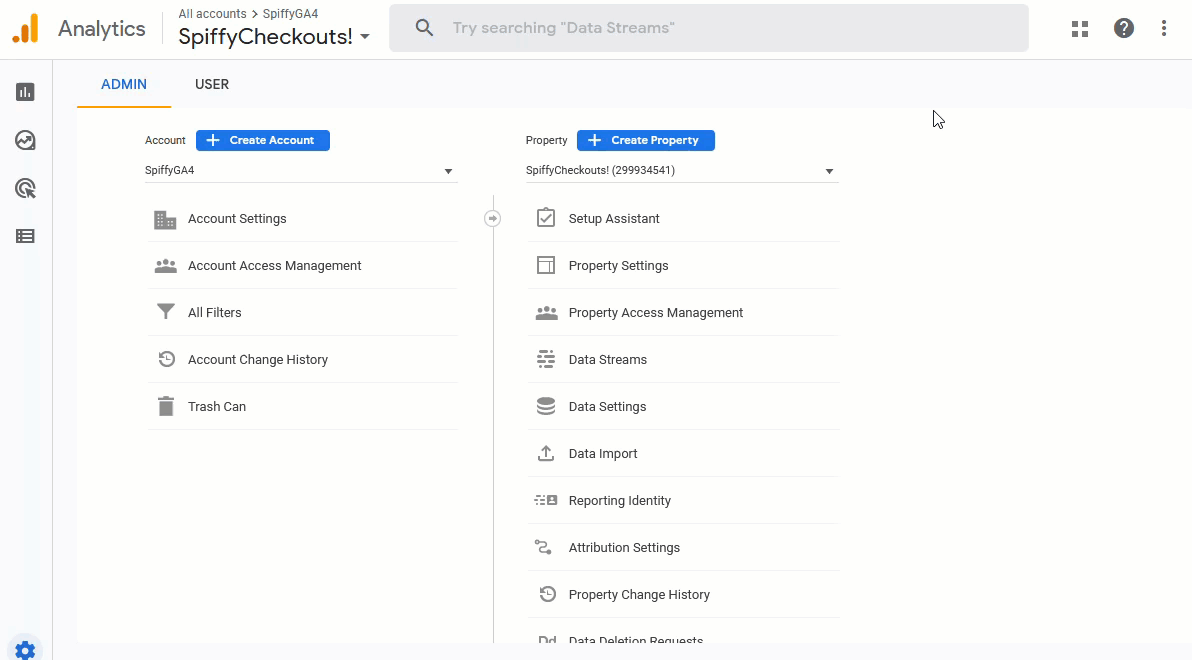1192x660 pixels.
Task: Click the Create Property button
Action: [x=646, y=141]
